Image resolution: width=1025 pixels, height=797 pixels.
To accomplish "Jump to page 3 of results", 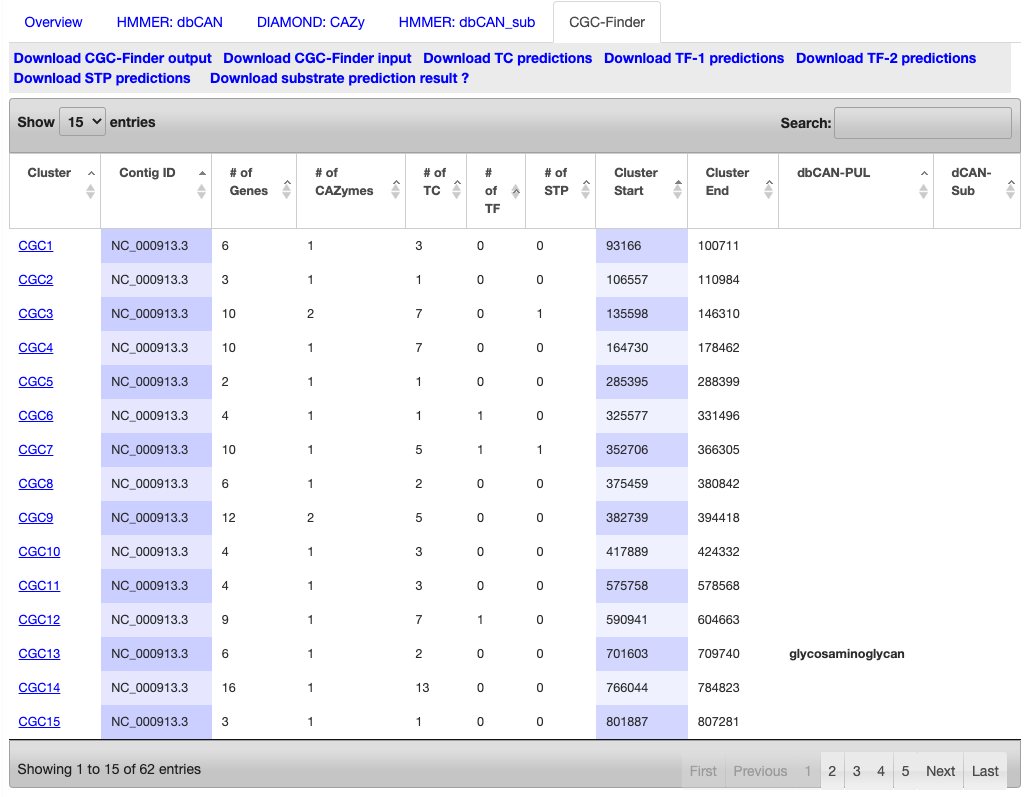I will (x=856, y=771).
